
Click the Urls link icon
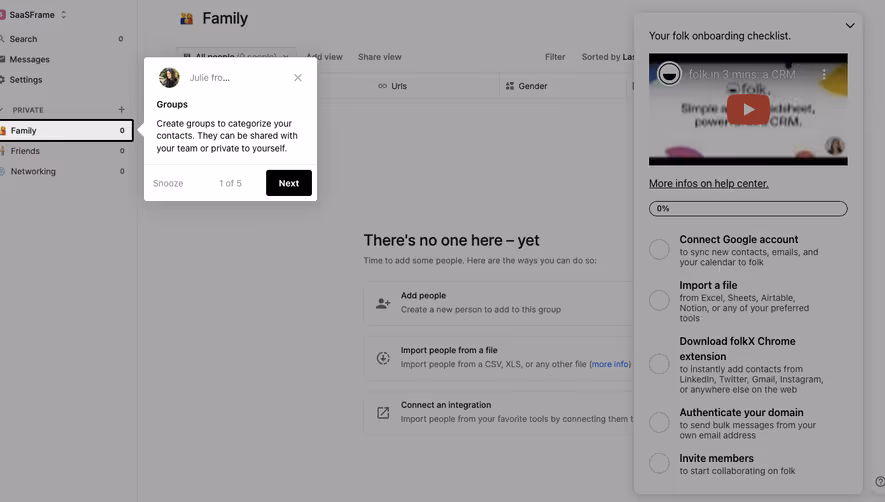383,86
